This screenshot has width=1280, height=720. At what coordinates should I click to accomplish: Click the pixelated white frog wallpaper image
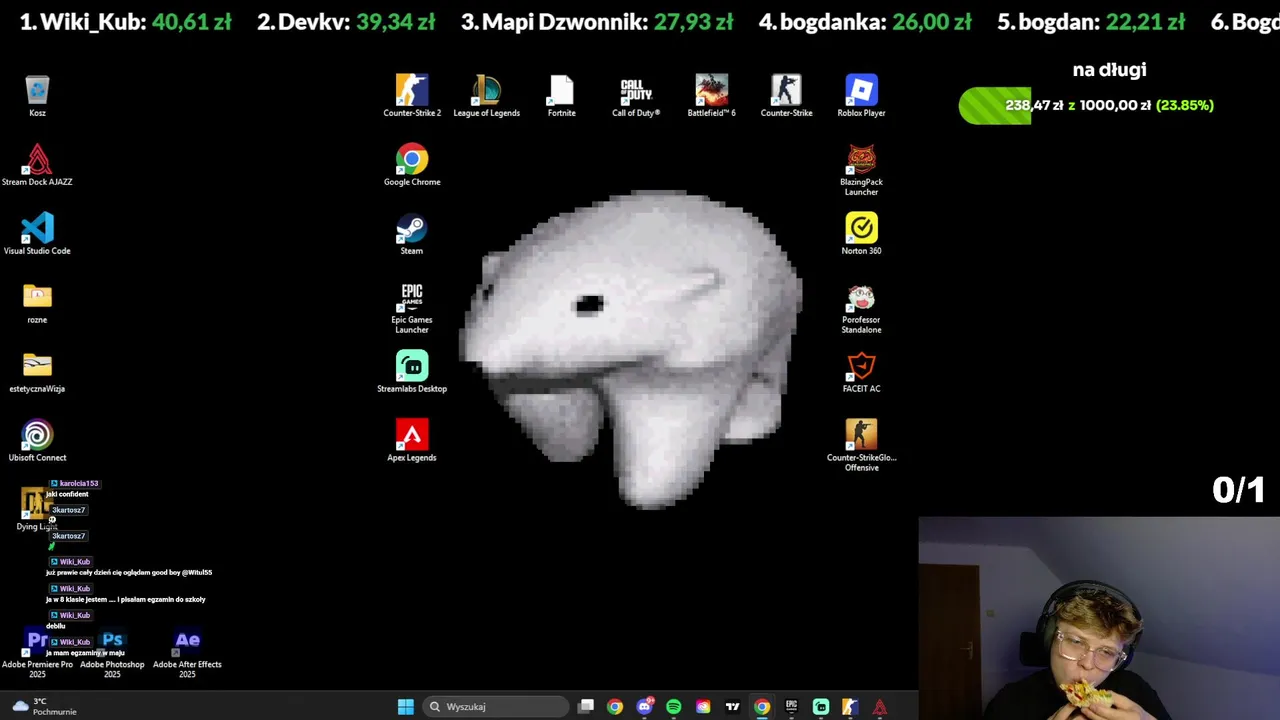pyautogui.click(x=630, y=348)
